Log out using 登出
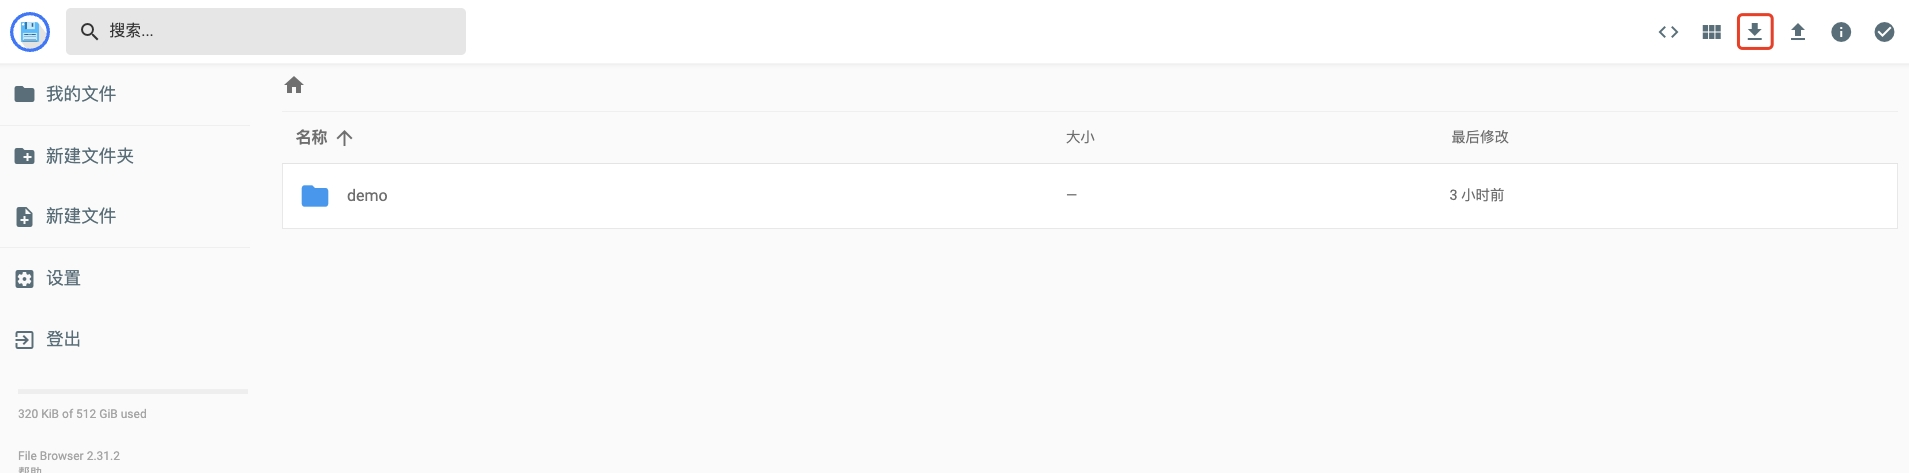The width and height of the screenshot is (1909, 473). (62, 339)
